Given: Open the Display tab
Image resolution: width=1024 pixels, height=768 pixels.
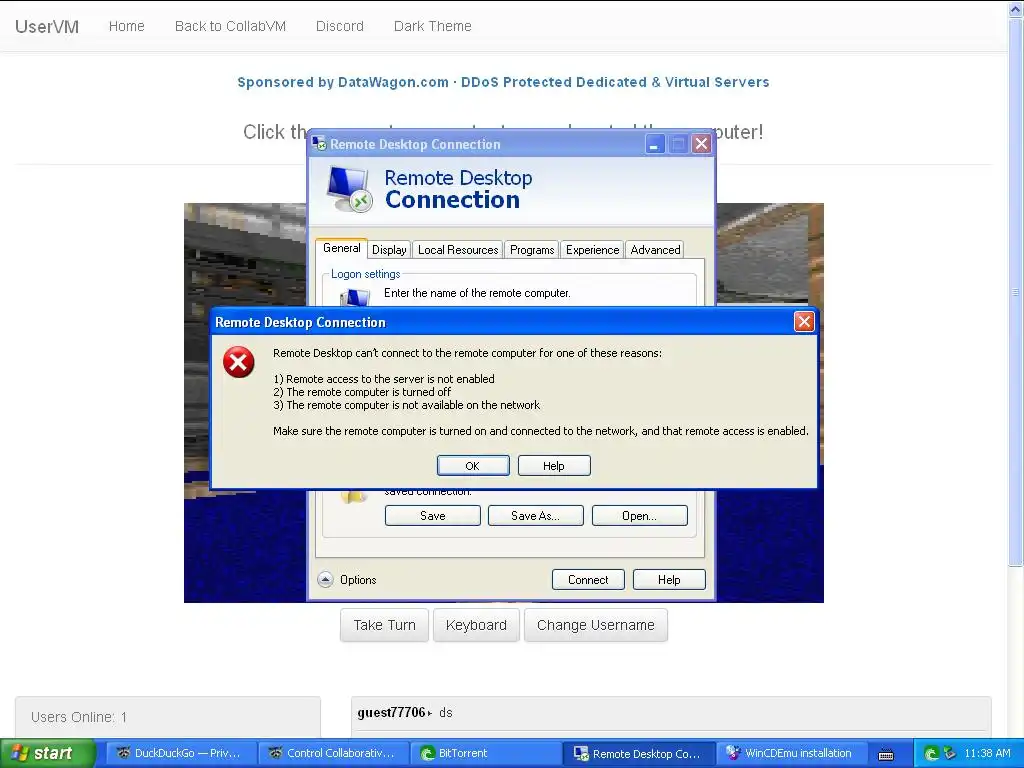Looking at the screenshot, I should (389, 249).
